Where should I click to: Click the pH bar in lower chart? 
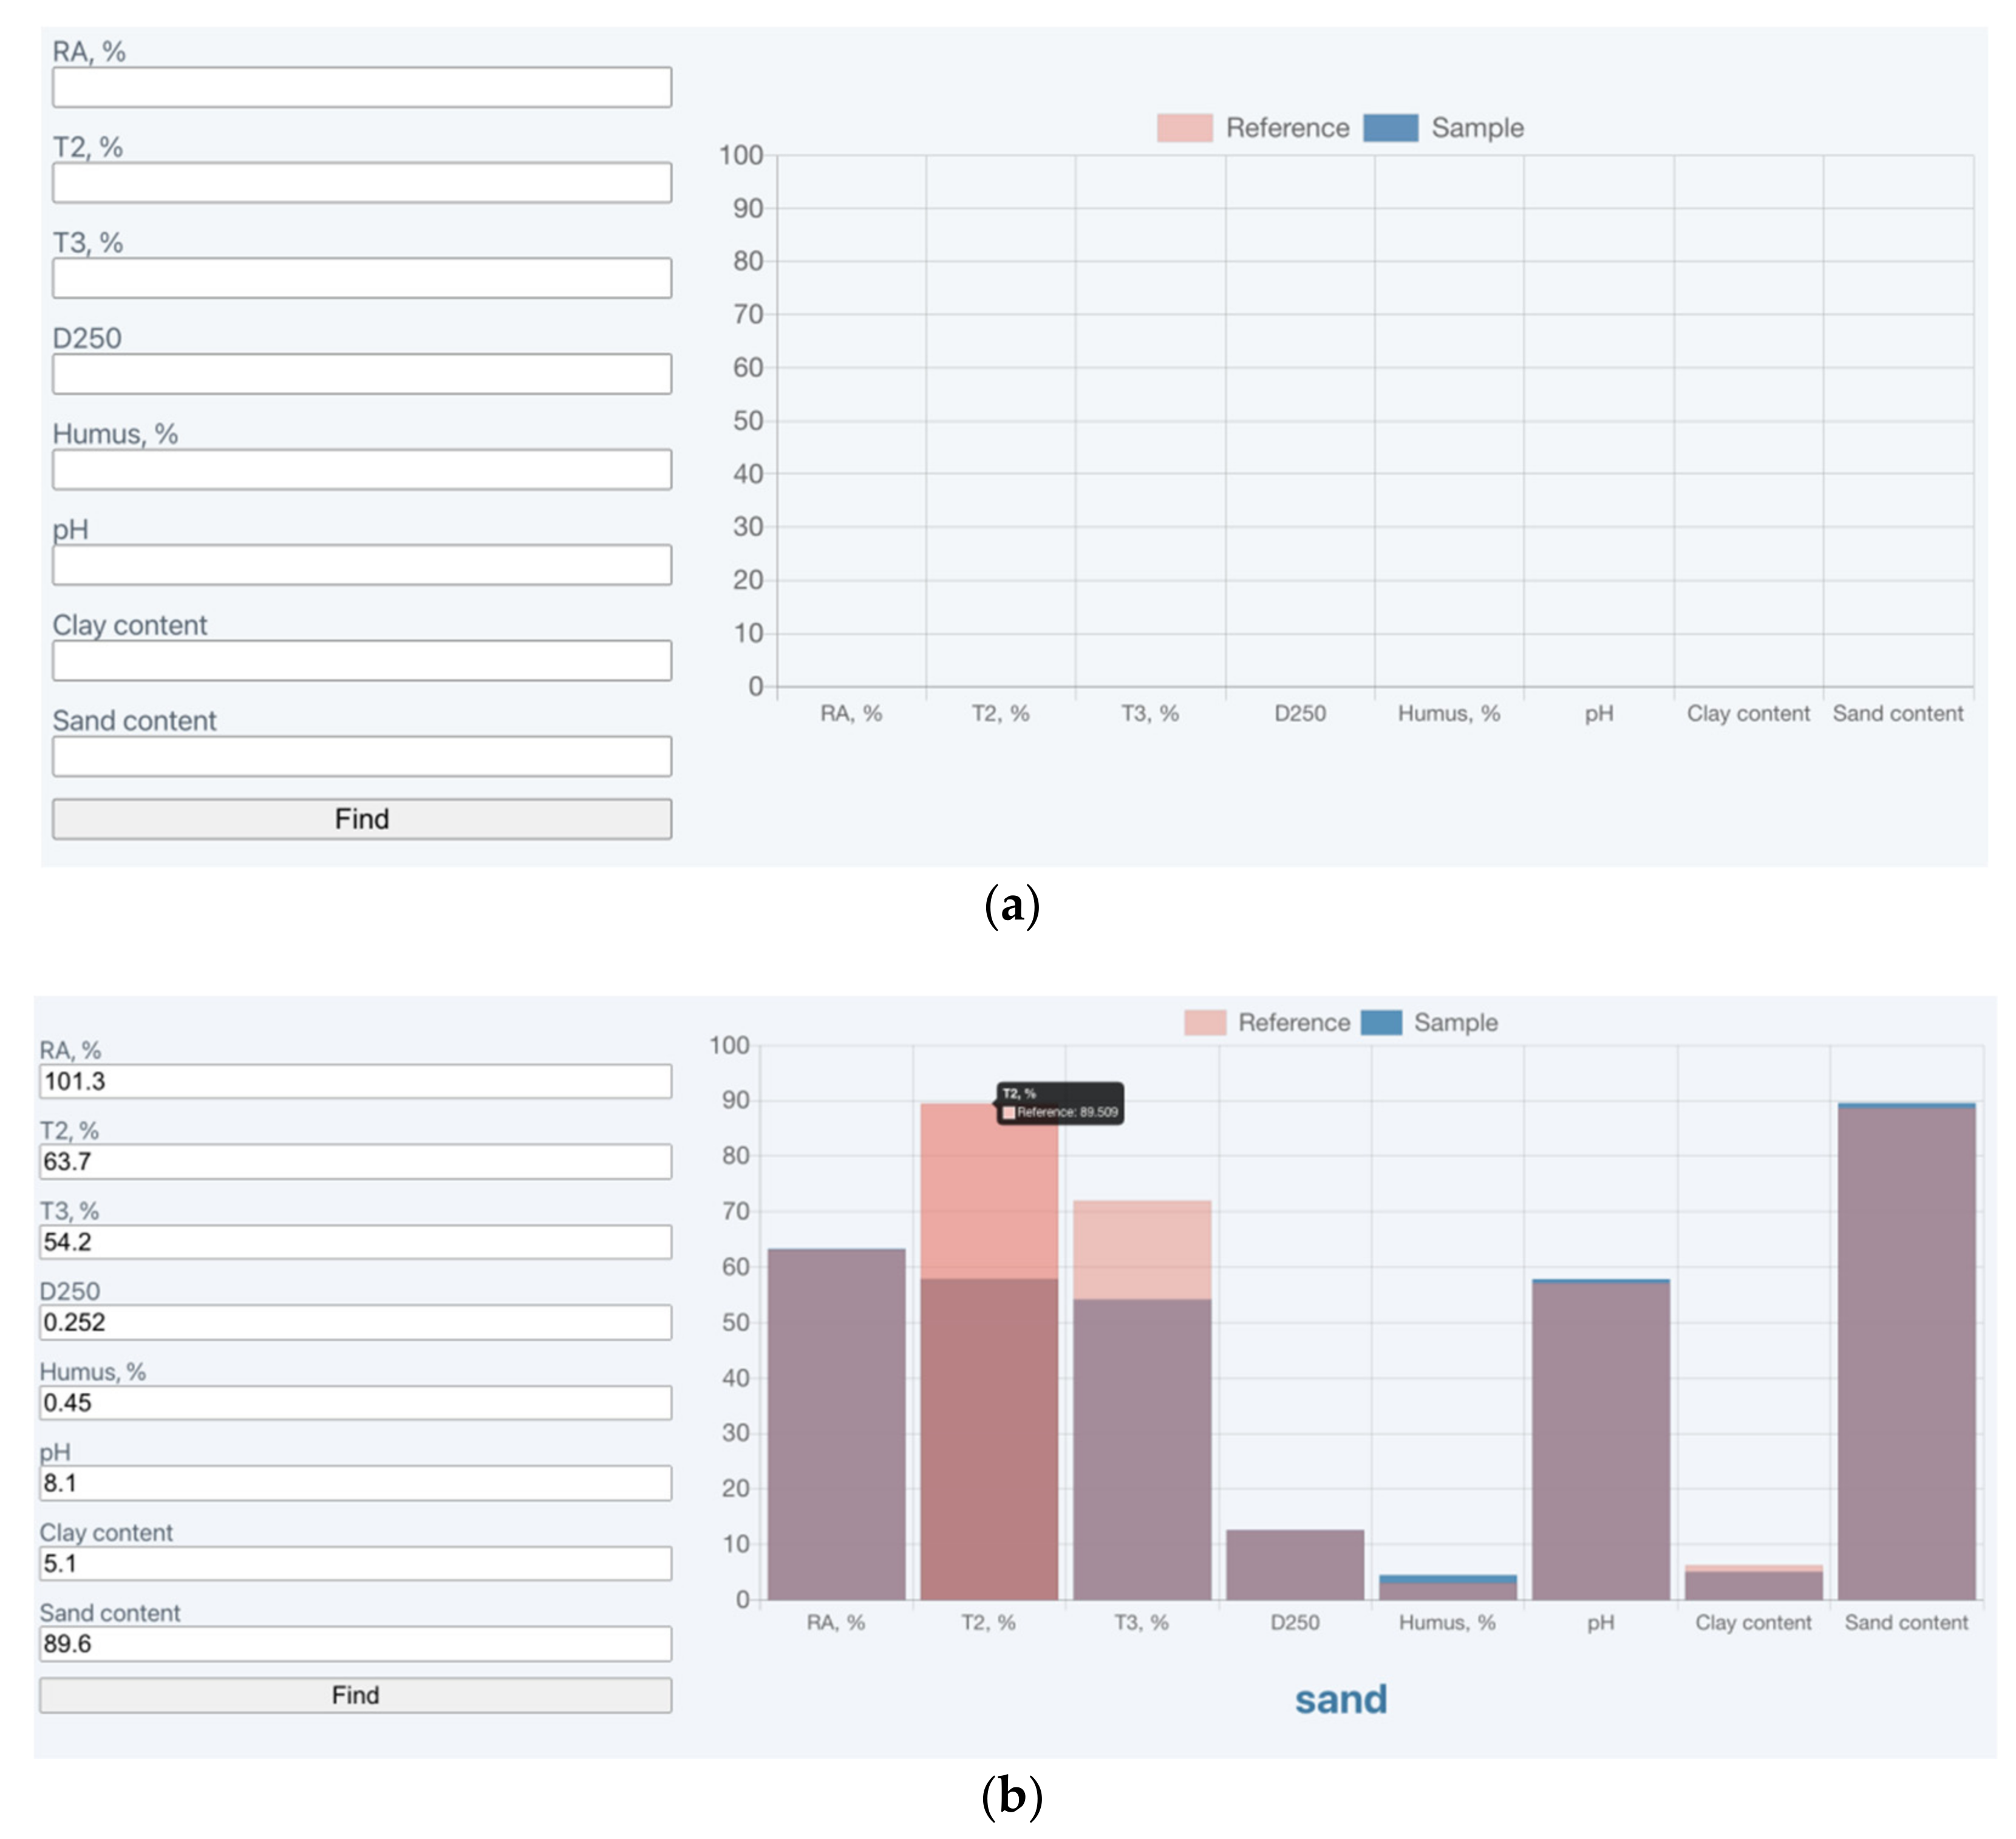[1600, 1440]
